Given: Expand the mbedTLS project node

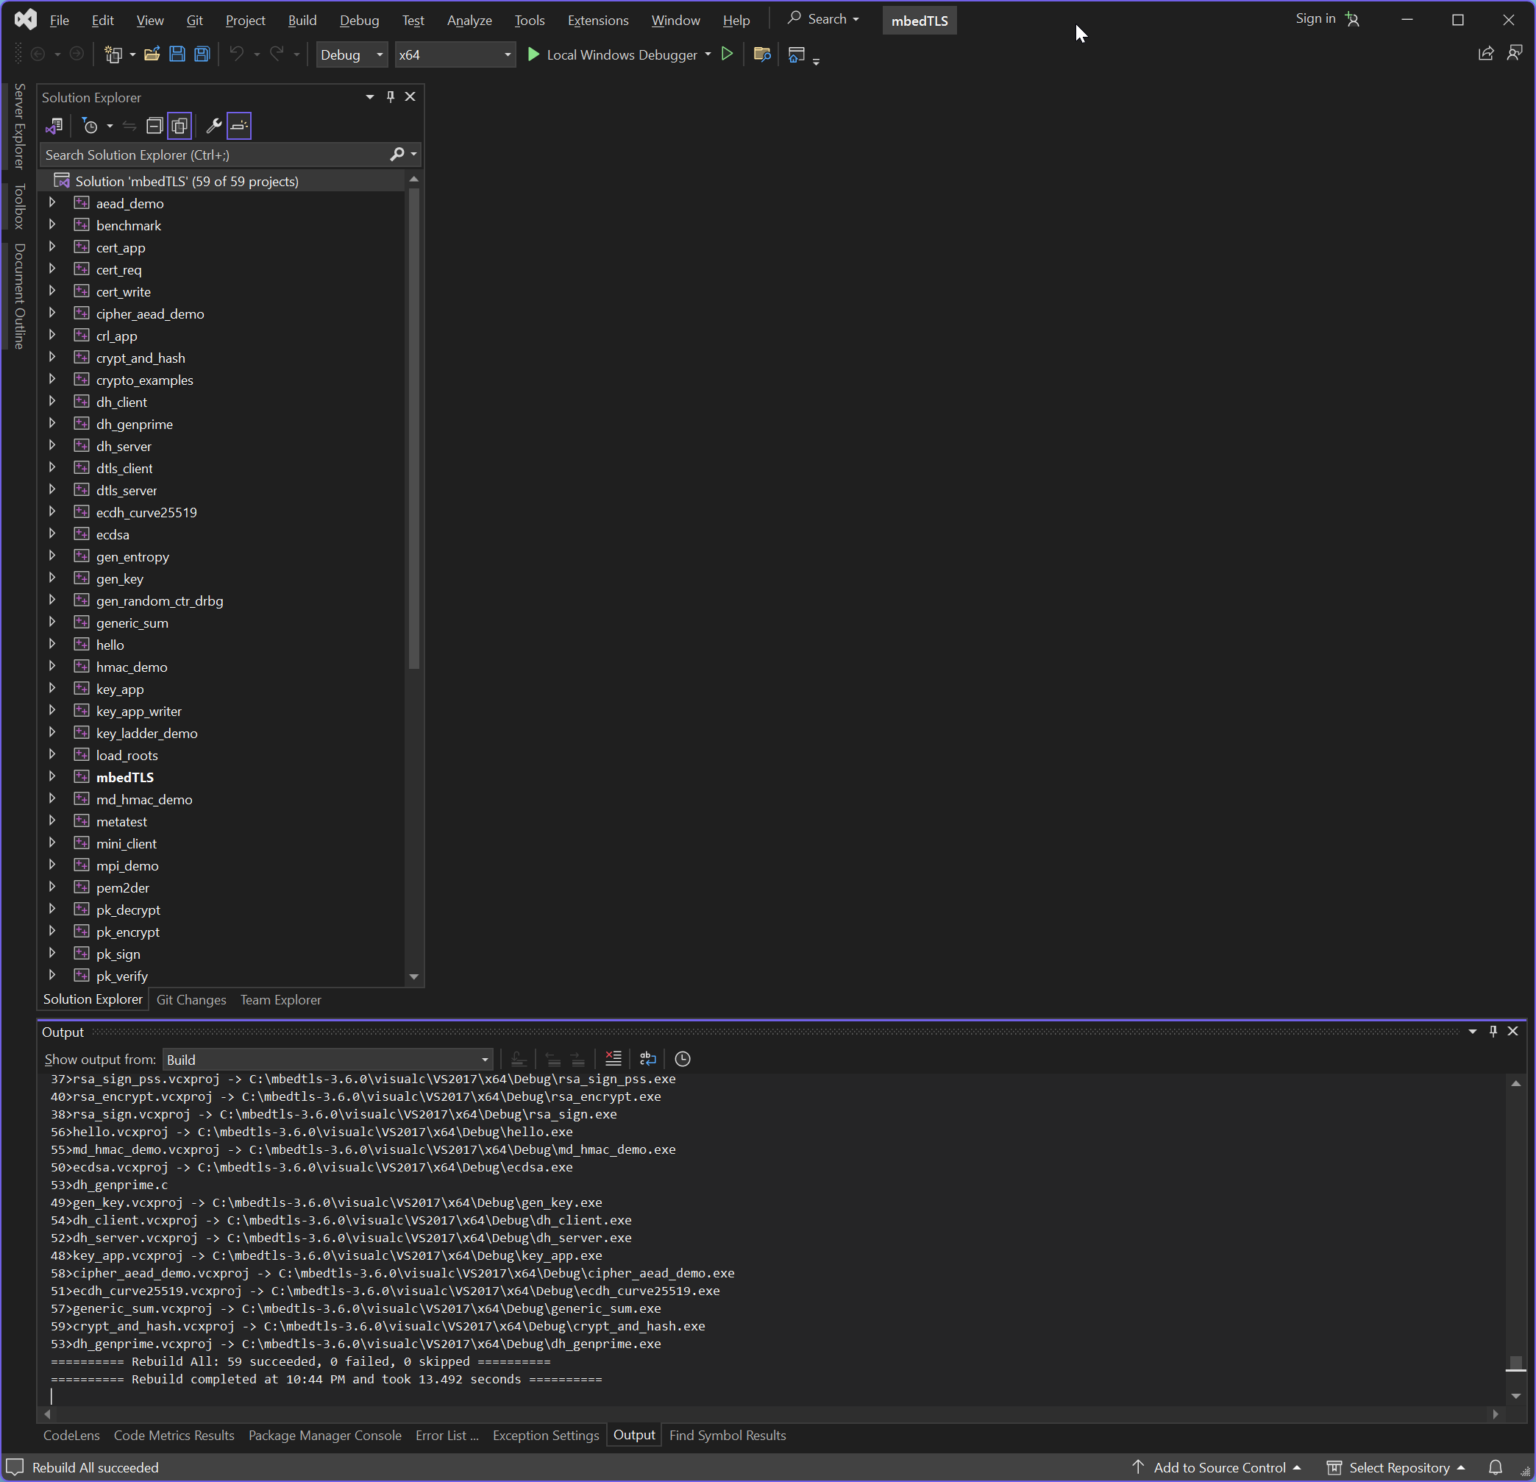Looking at the screenshot, I should click(x=52, y=777).
